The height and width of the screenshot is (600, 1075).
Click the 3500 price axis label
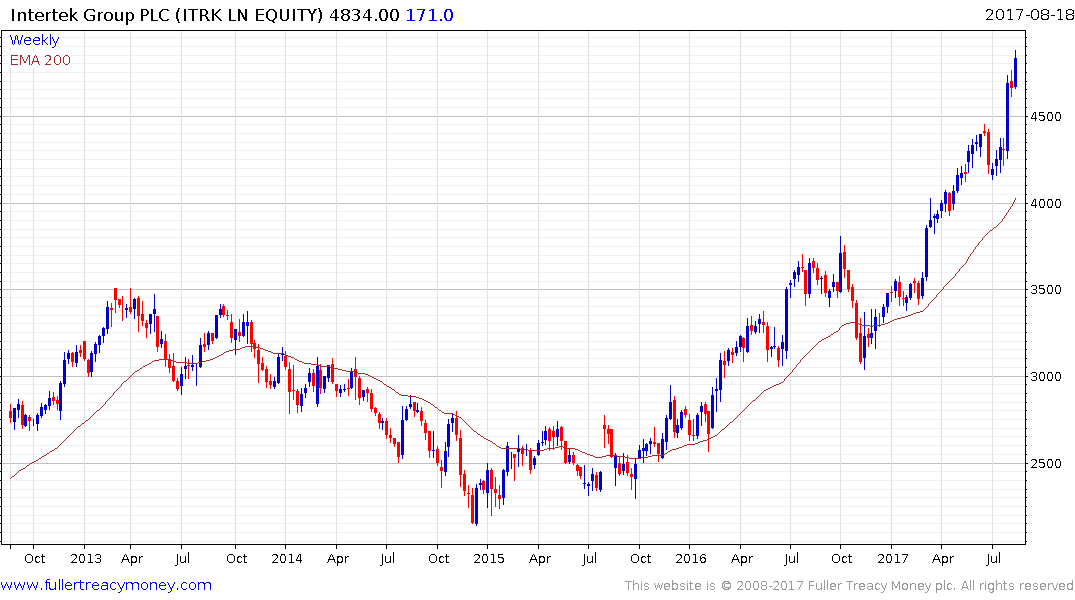(x=1046, y=290)
